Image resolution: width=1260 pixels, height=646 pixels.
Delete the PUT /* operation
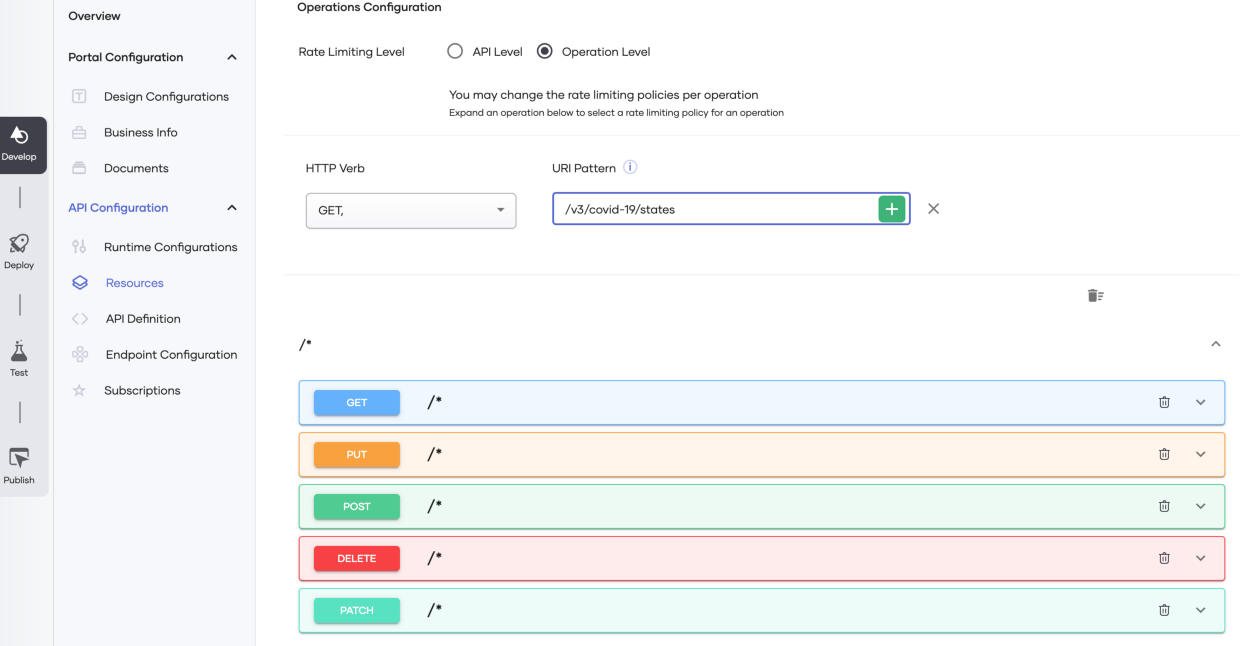tap(1164, 454)
